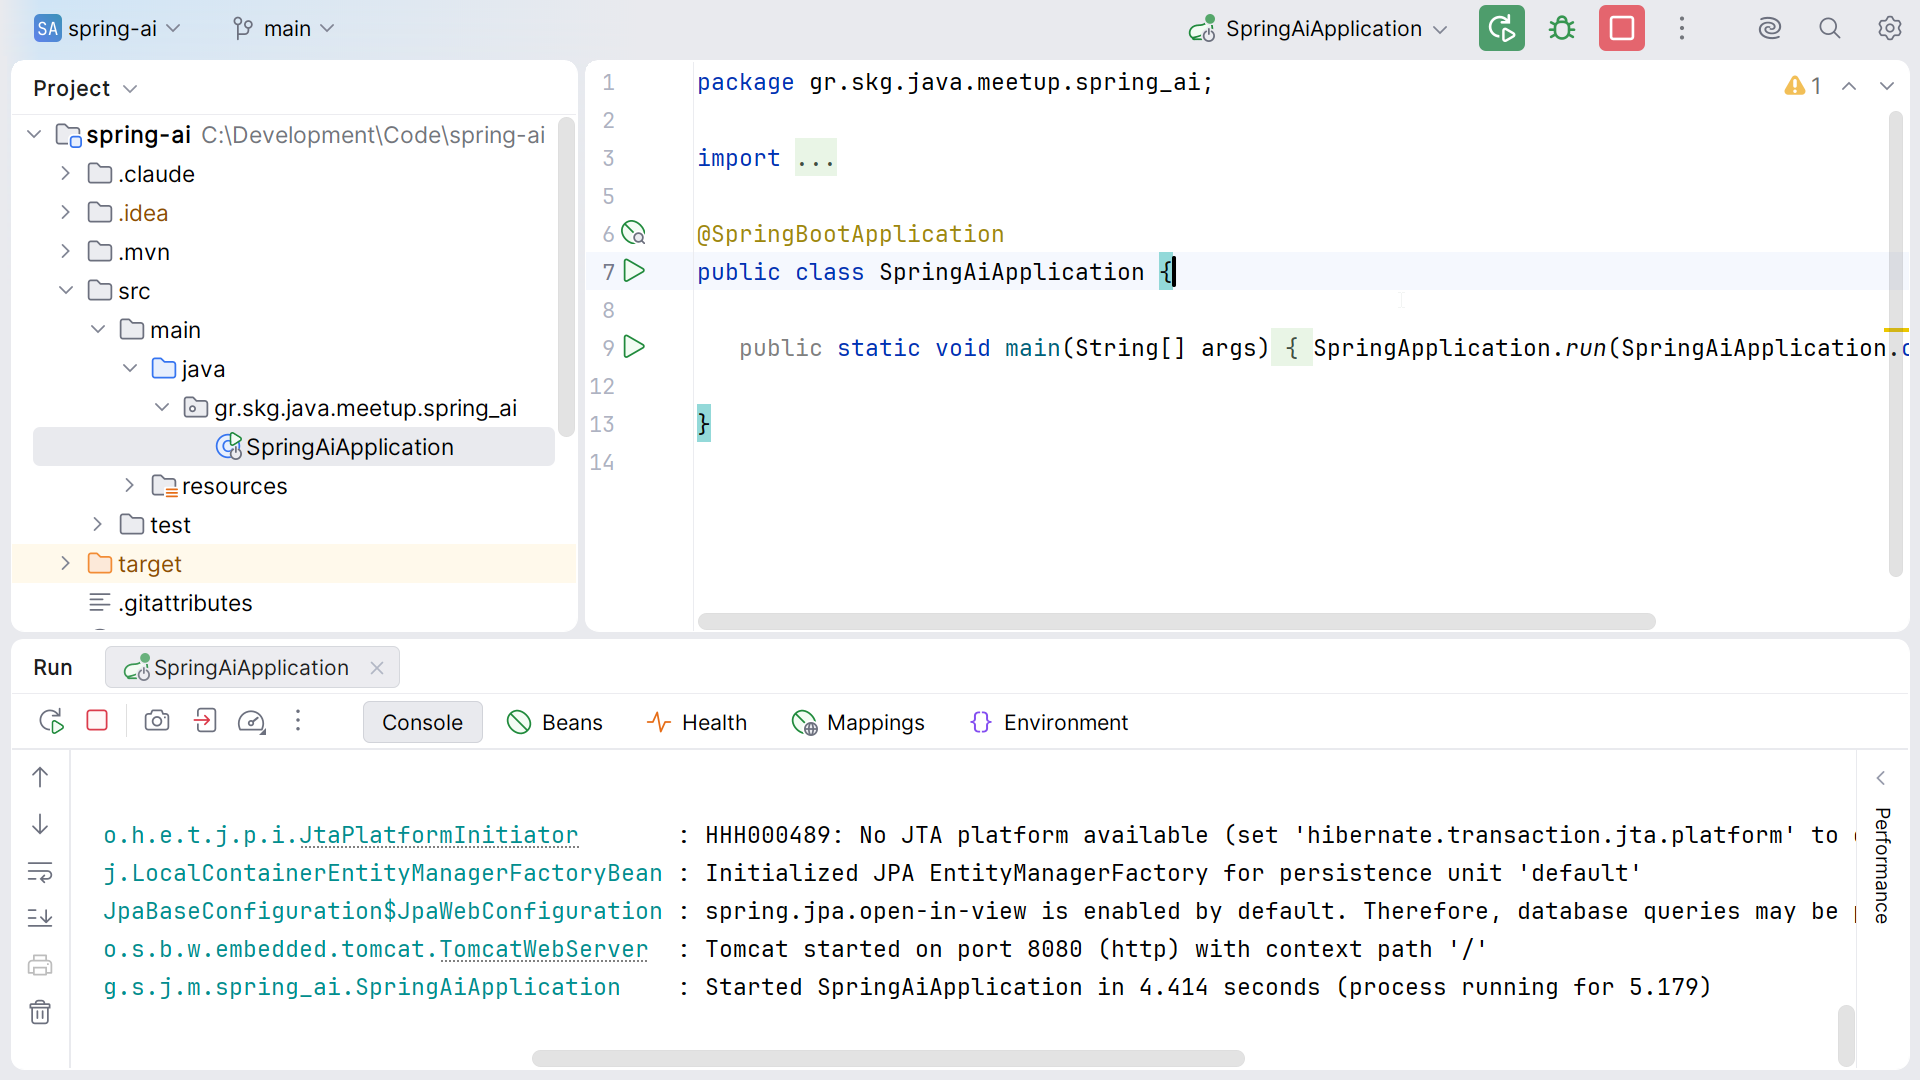The height and width of the screenshot is (1080, 1920).
Task: Open the spring-ai project dropdown
Action: [x=107, y=28]
